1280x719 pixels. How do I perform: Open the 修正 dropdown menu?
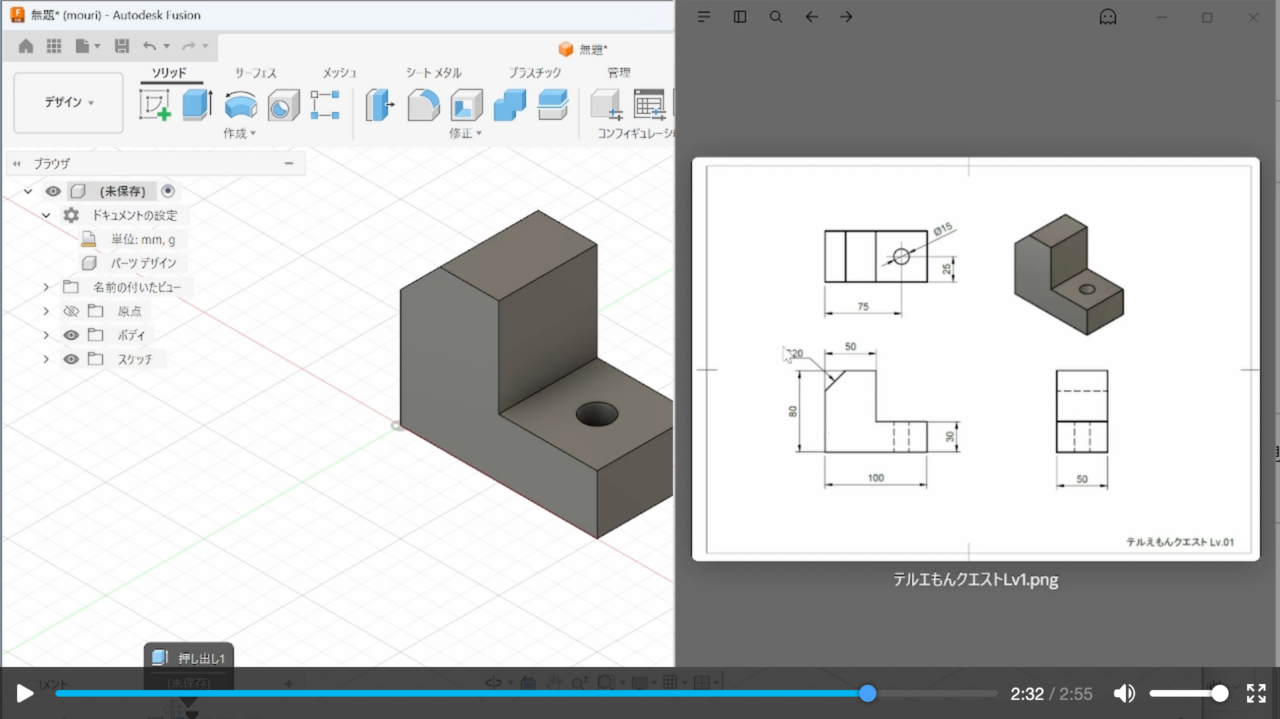(465, 133)
